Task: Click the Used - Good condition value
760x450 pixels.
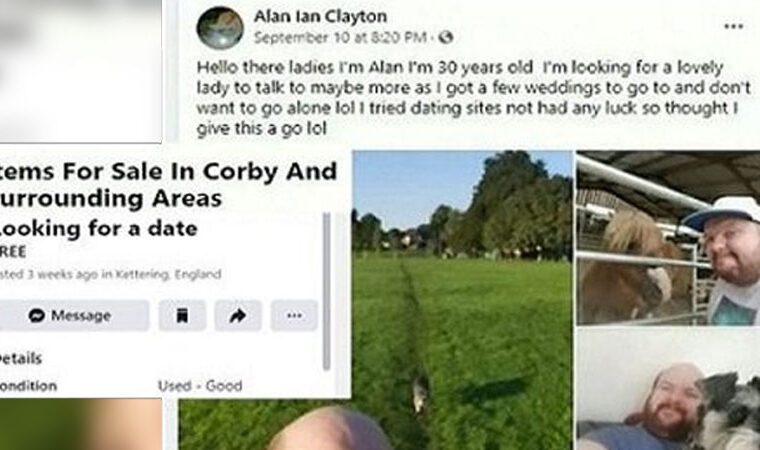Action: tap(200, 386)
